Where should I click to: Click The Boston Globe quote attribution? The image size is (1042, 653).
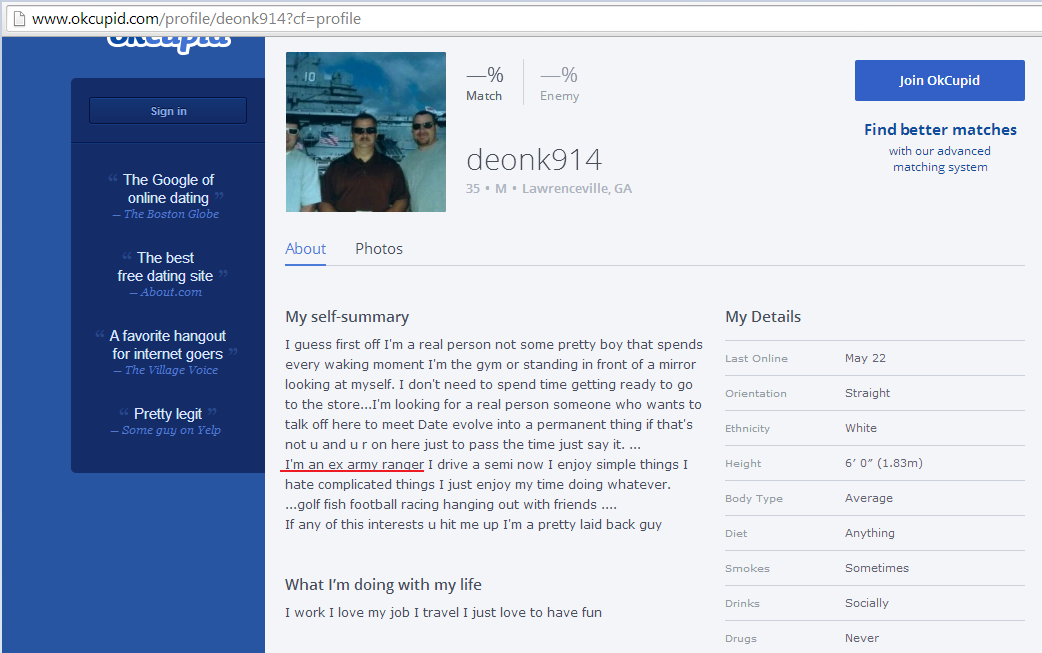point(170,214)
